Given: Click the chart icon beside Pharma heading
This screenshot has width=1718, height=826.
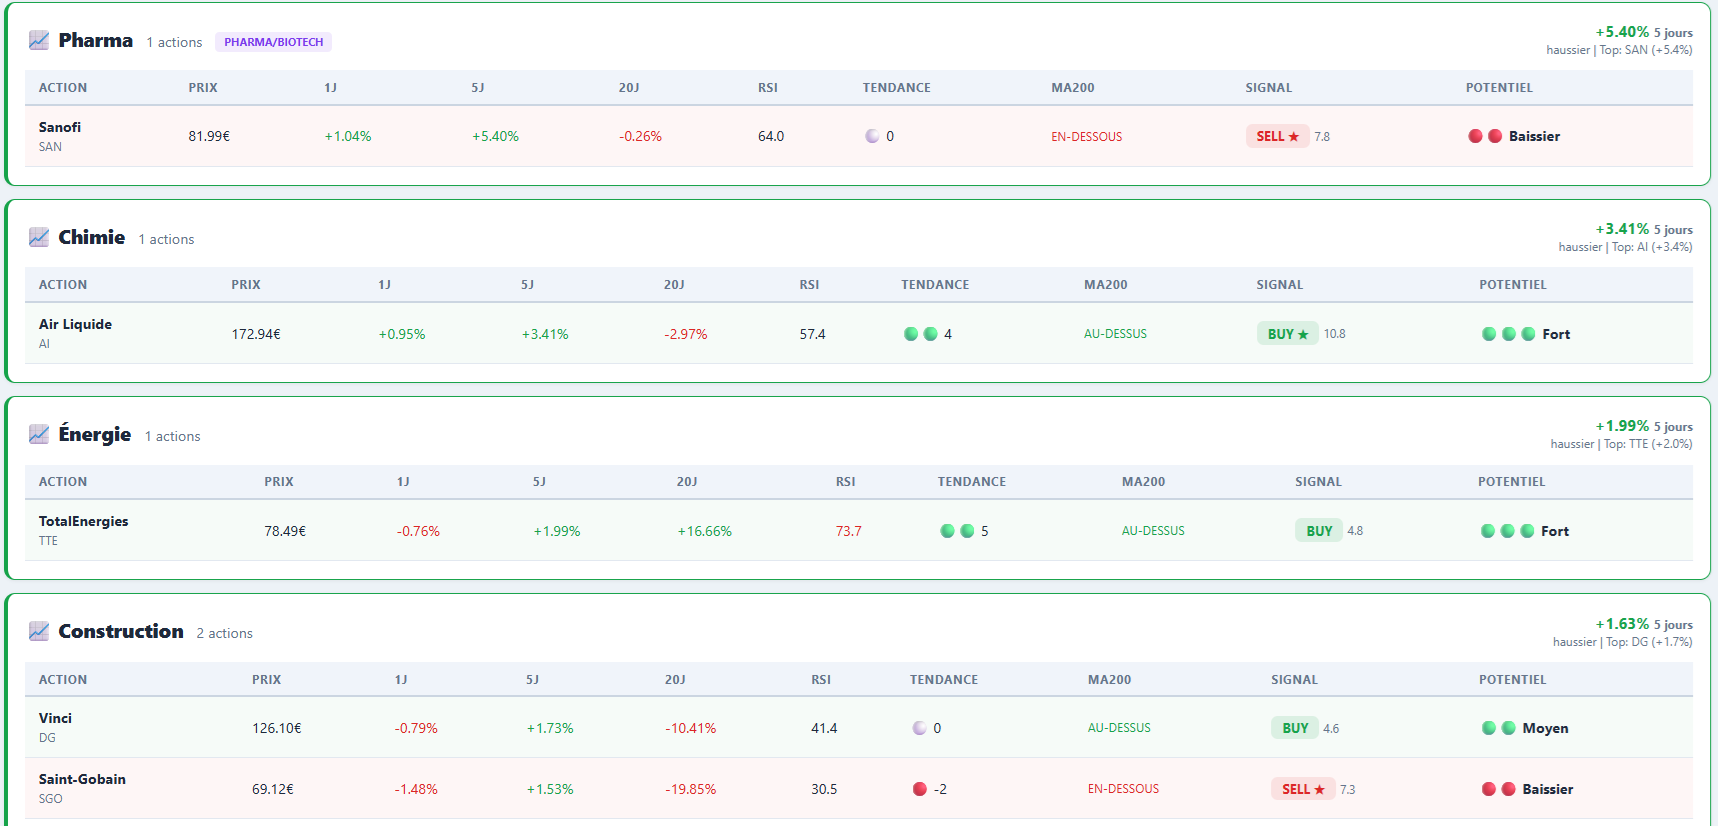Looking at the screenshot, I should tap(39, 40).
